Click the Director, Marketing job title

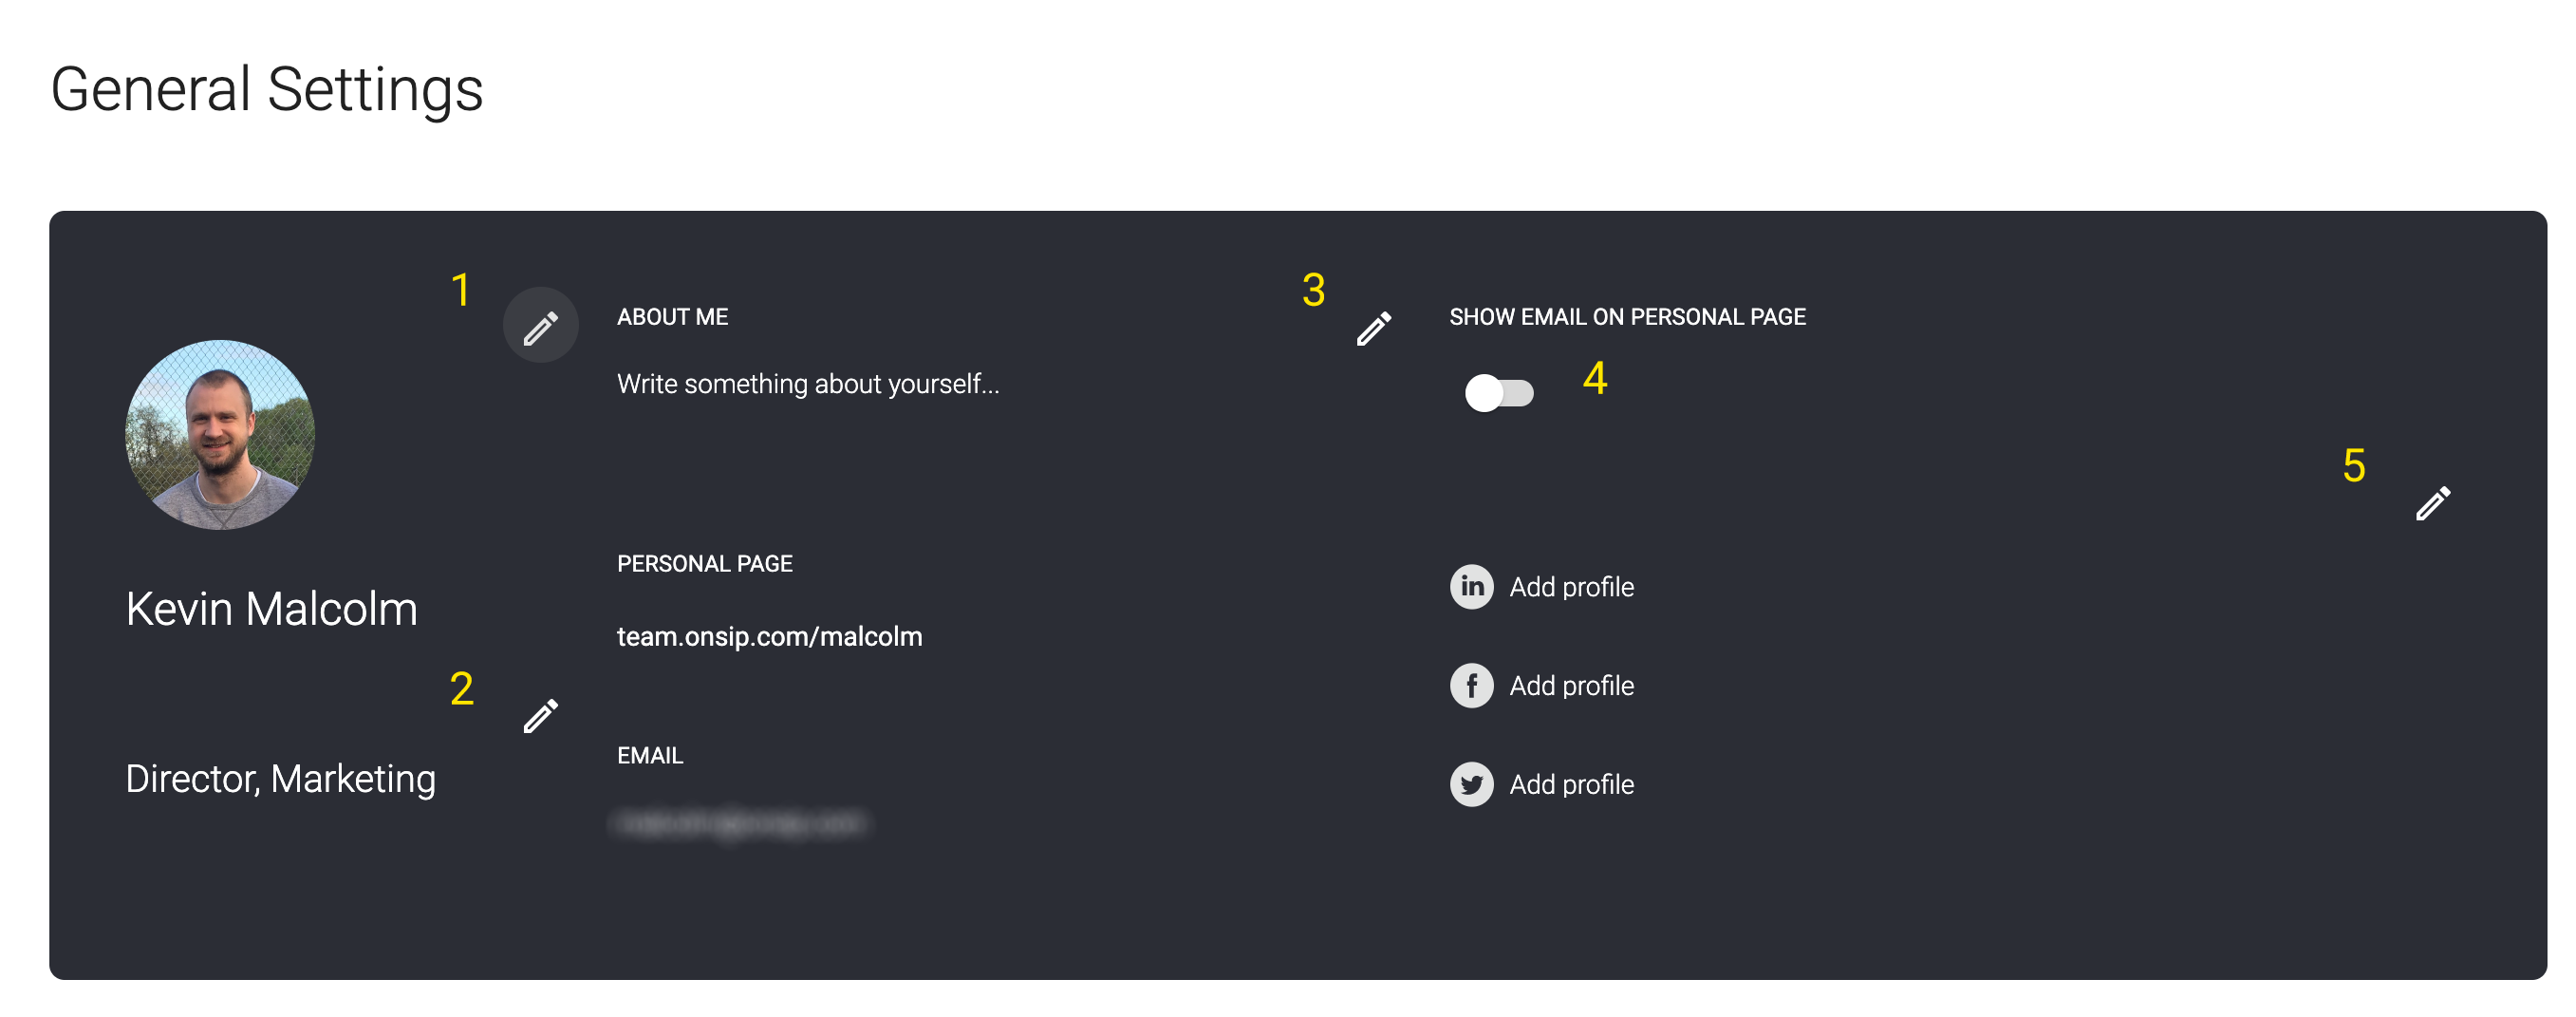pos(280,779)
